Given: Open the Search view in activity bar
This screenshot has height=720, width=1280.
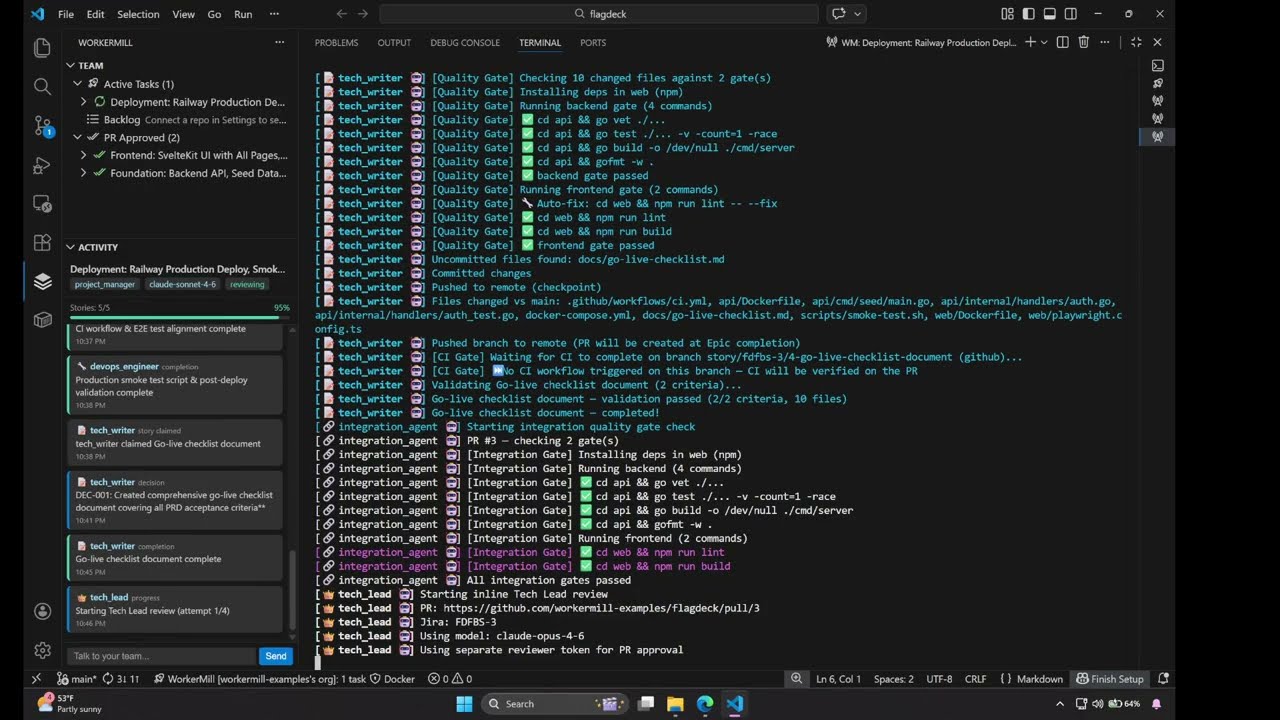Looking at the screenshot, I should coord(42,87).
